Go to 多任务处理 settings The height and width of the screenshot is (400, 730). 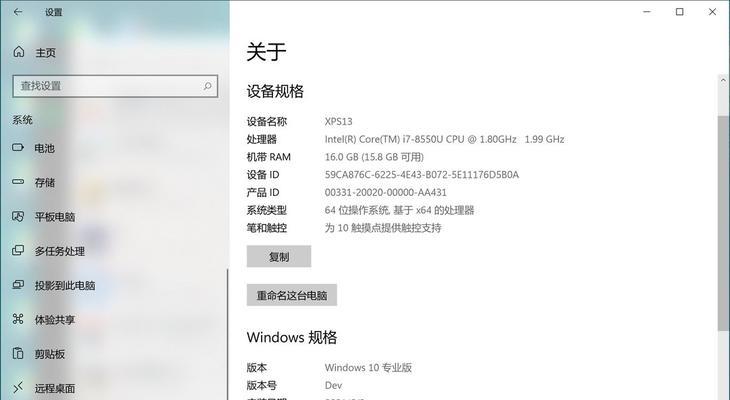(x=60, y=251)
